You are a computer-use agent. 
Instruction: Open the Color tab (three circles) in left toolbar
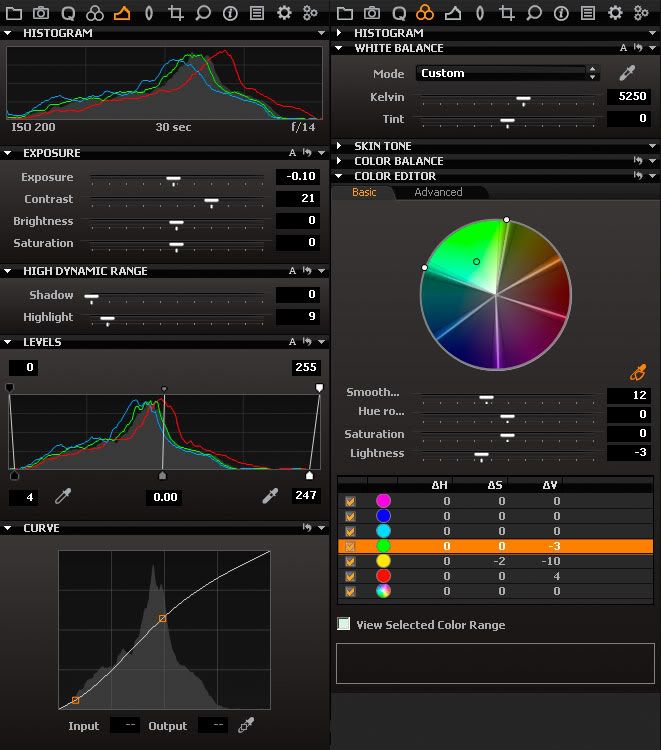coord(95,13)
